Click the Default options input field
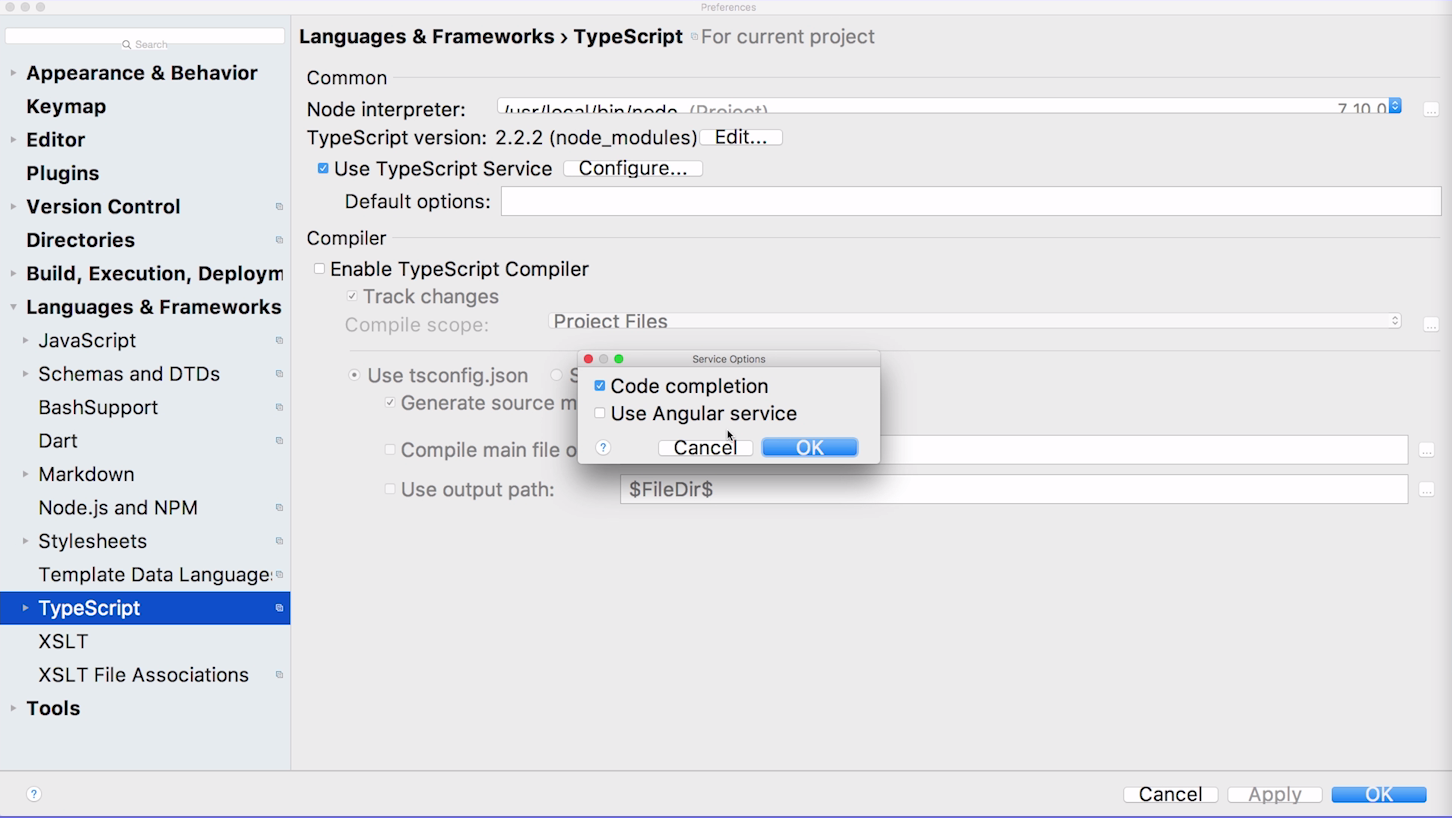This screenshot has height=818, width=1452. pyautogui.click(x=971, y=201)
